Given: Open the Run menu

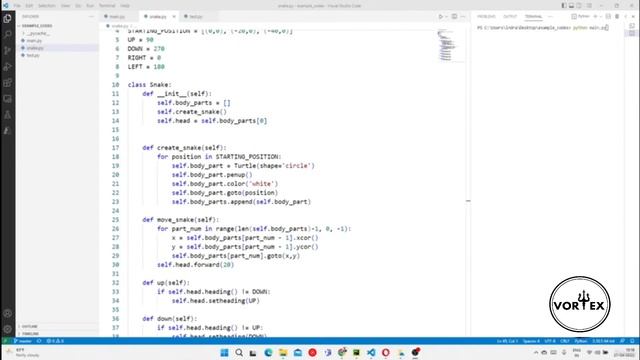Looking at the screenshot, I should (x=90, y=6).
